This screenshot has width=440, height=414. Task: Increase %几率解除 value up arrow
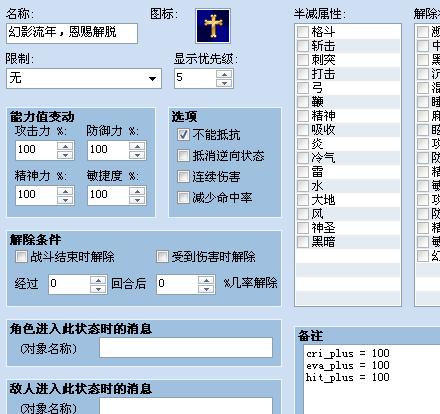click(206, 280)
